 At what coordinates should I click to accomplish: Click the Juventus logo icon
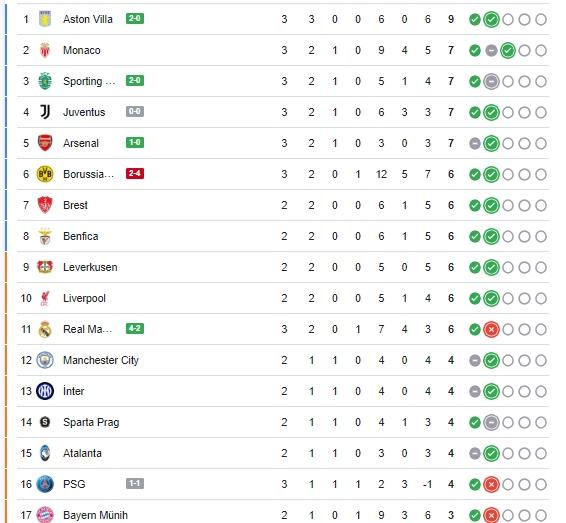click(x=45, y=112)
